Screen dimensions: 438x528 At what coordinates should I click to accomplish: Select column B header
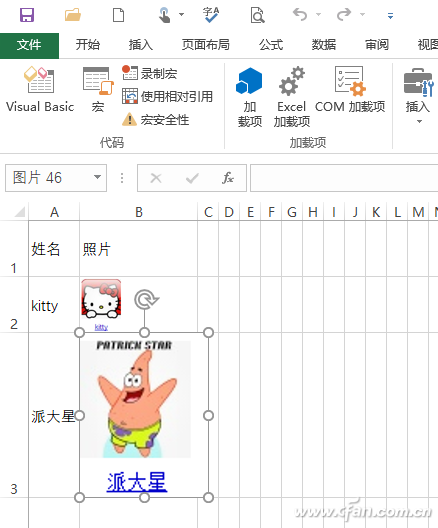(139, 212)
